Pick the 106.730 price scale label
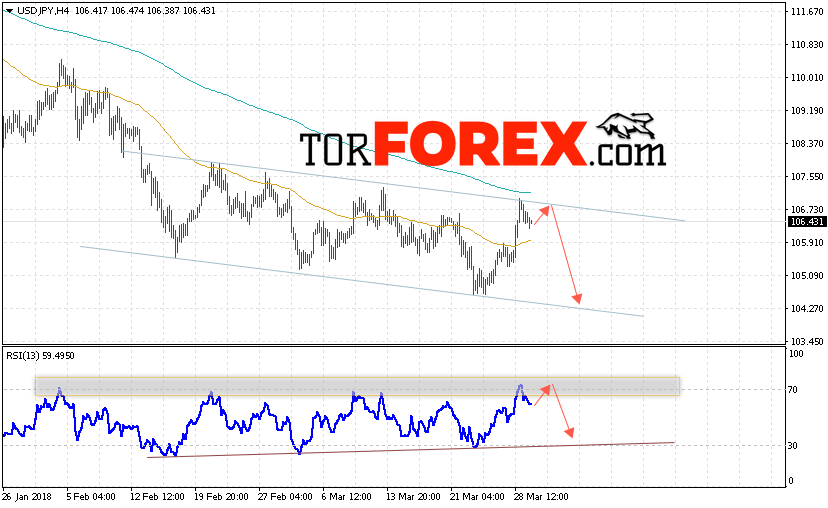The image size is (828, 508). tap(807, 210)
